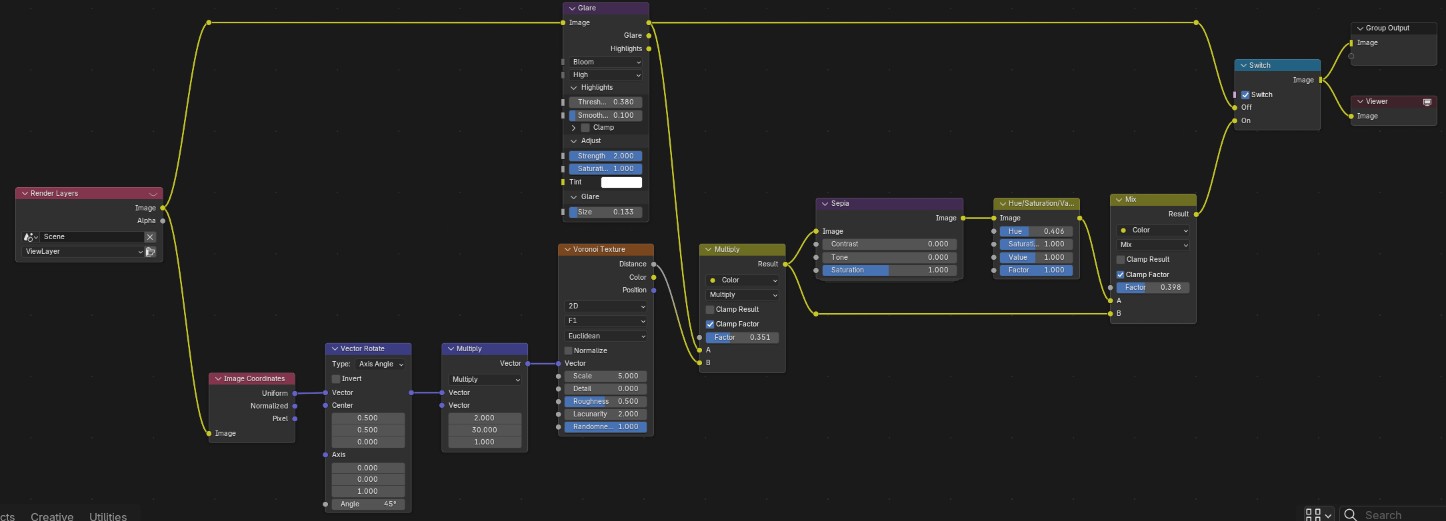Open the 2D dimensions dropdown
This screenshot has height=521, width=1446.
(606, 306)
